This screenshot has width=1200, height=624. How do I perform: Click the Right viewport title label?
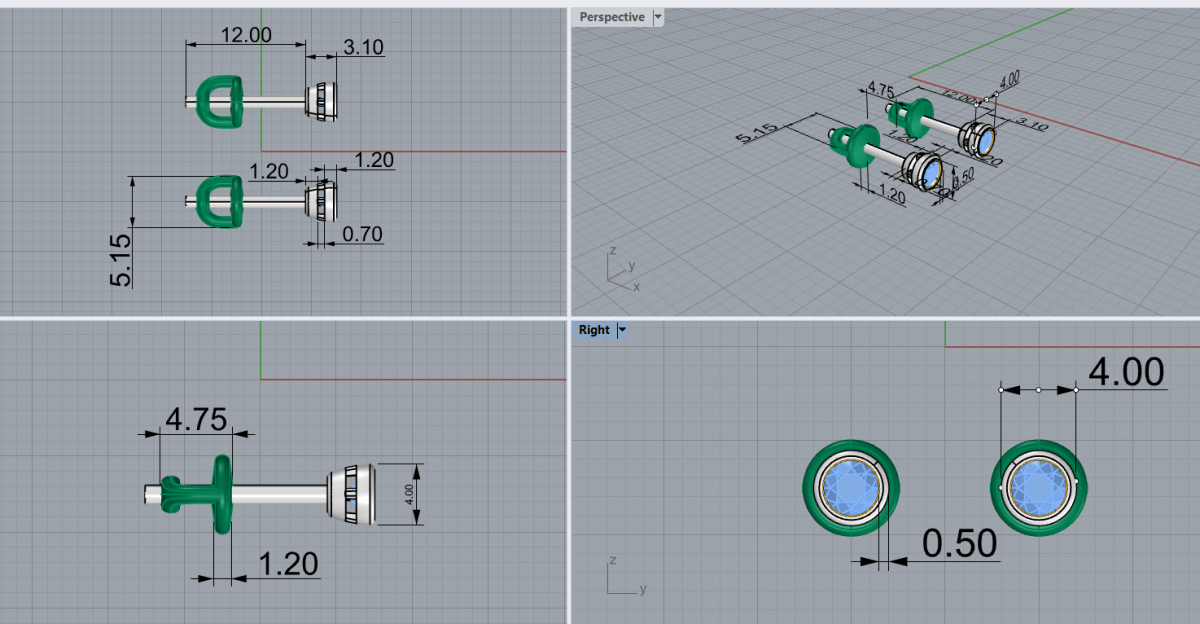[x=593, y=330]
